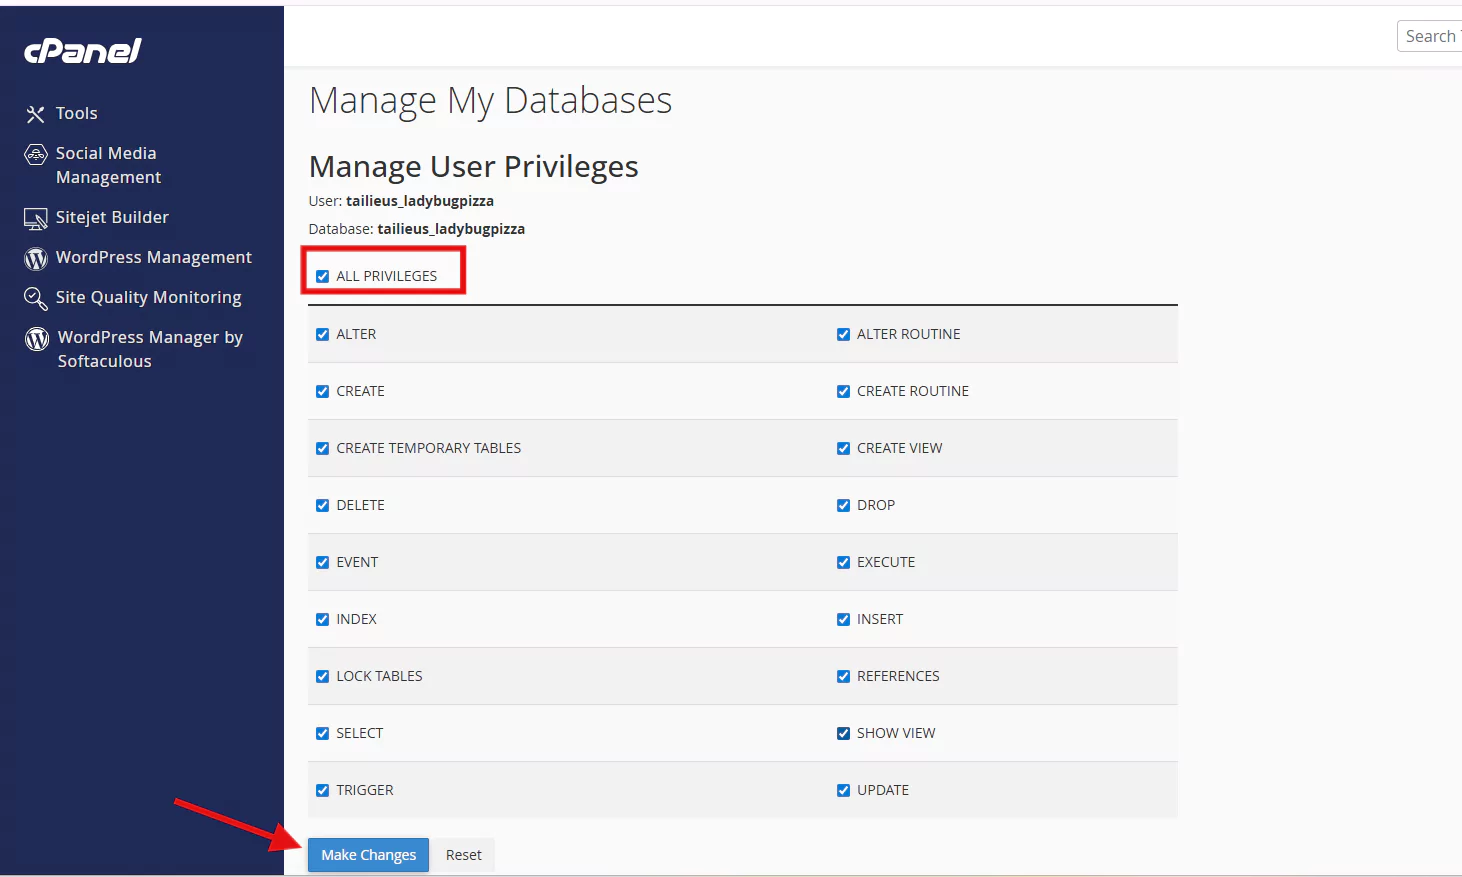
Task: Click the Sitejet Builder icon
Action: (x=36, y=218)
